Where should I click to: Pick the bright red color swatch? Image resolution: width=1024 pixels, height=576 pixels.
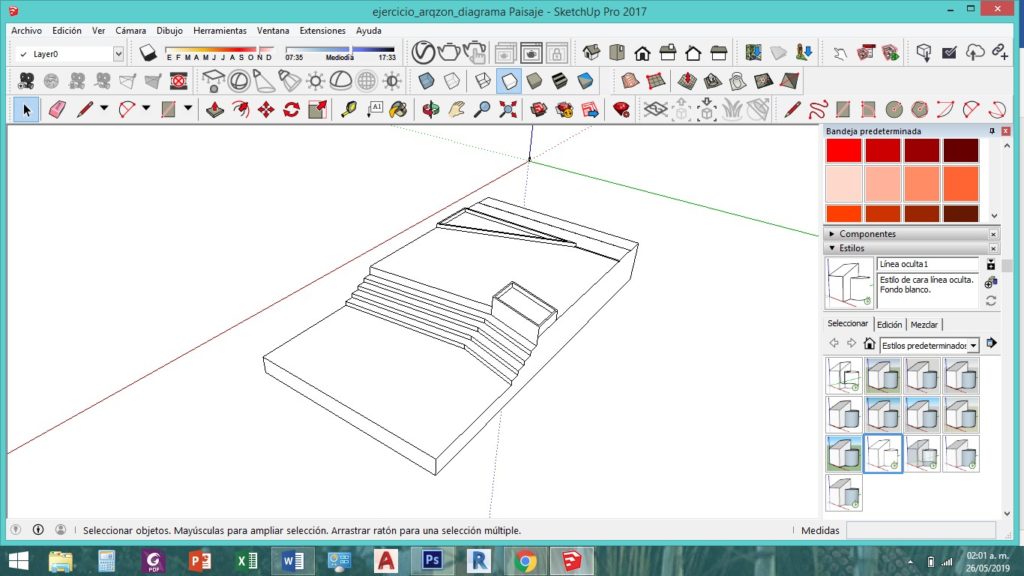click(x=844, y=150)
